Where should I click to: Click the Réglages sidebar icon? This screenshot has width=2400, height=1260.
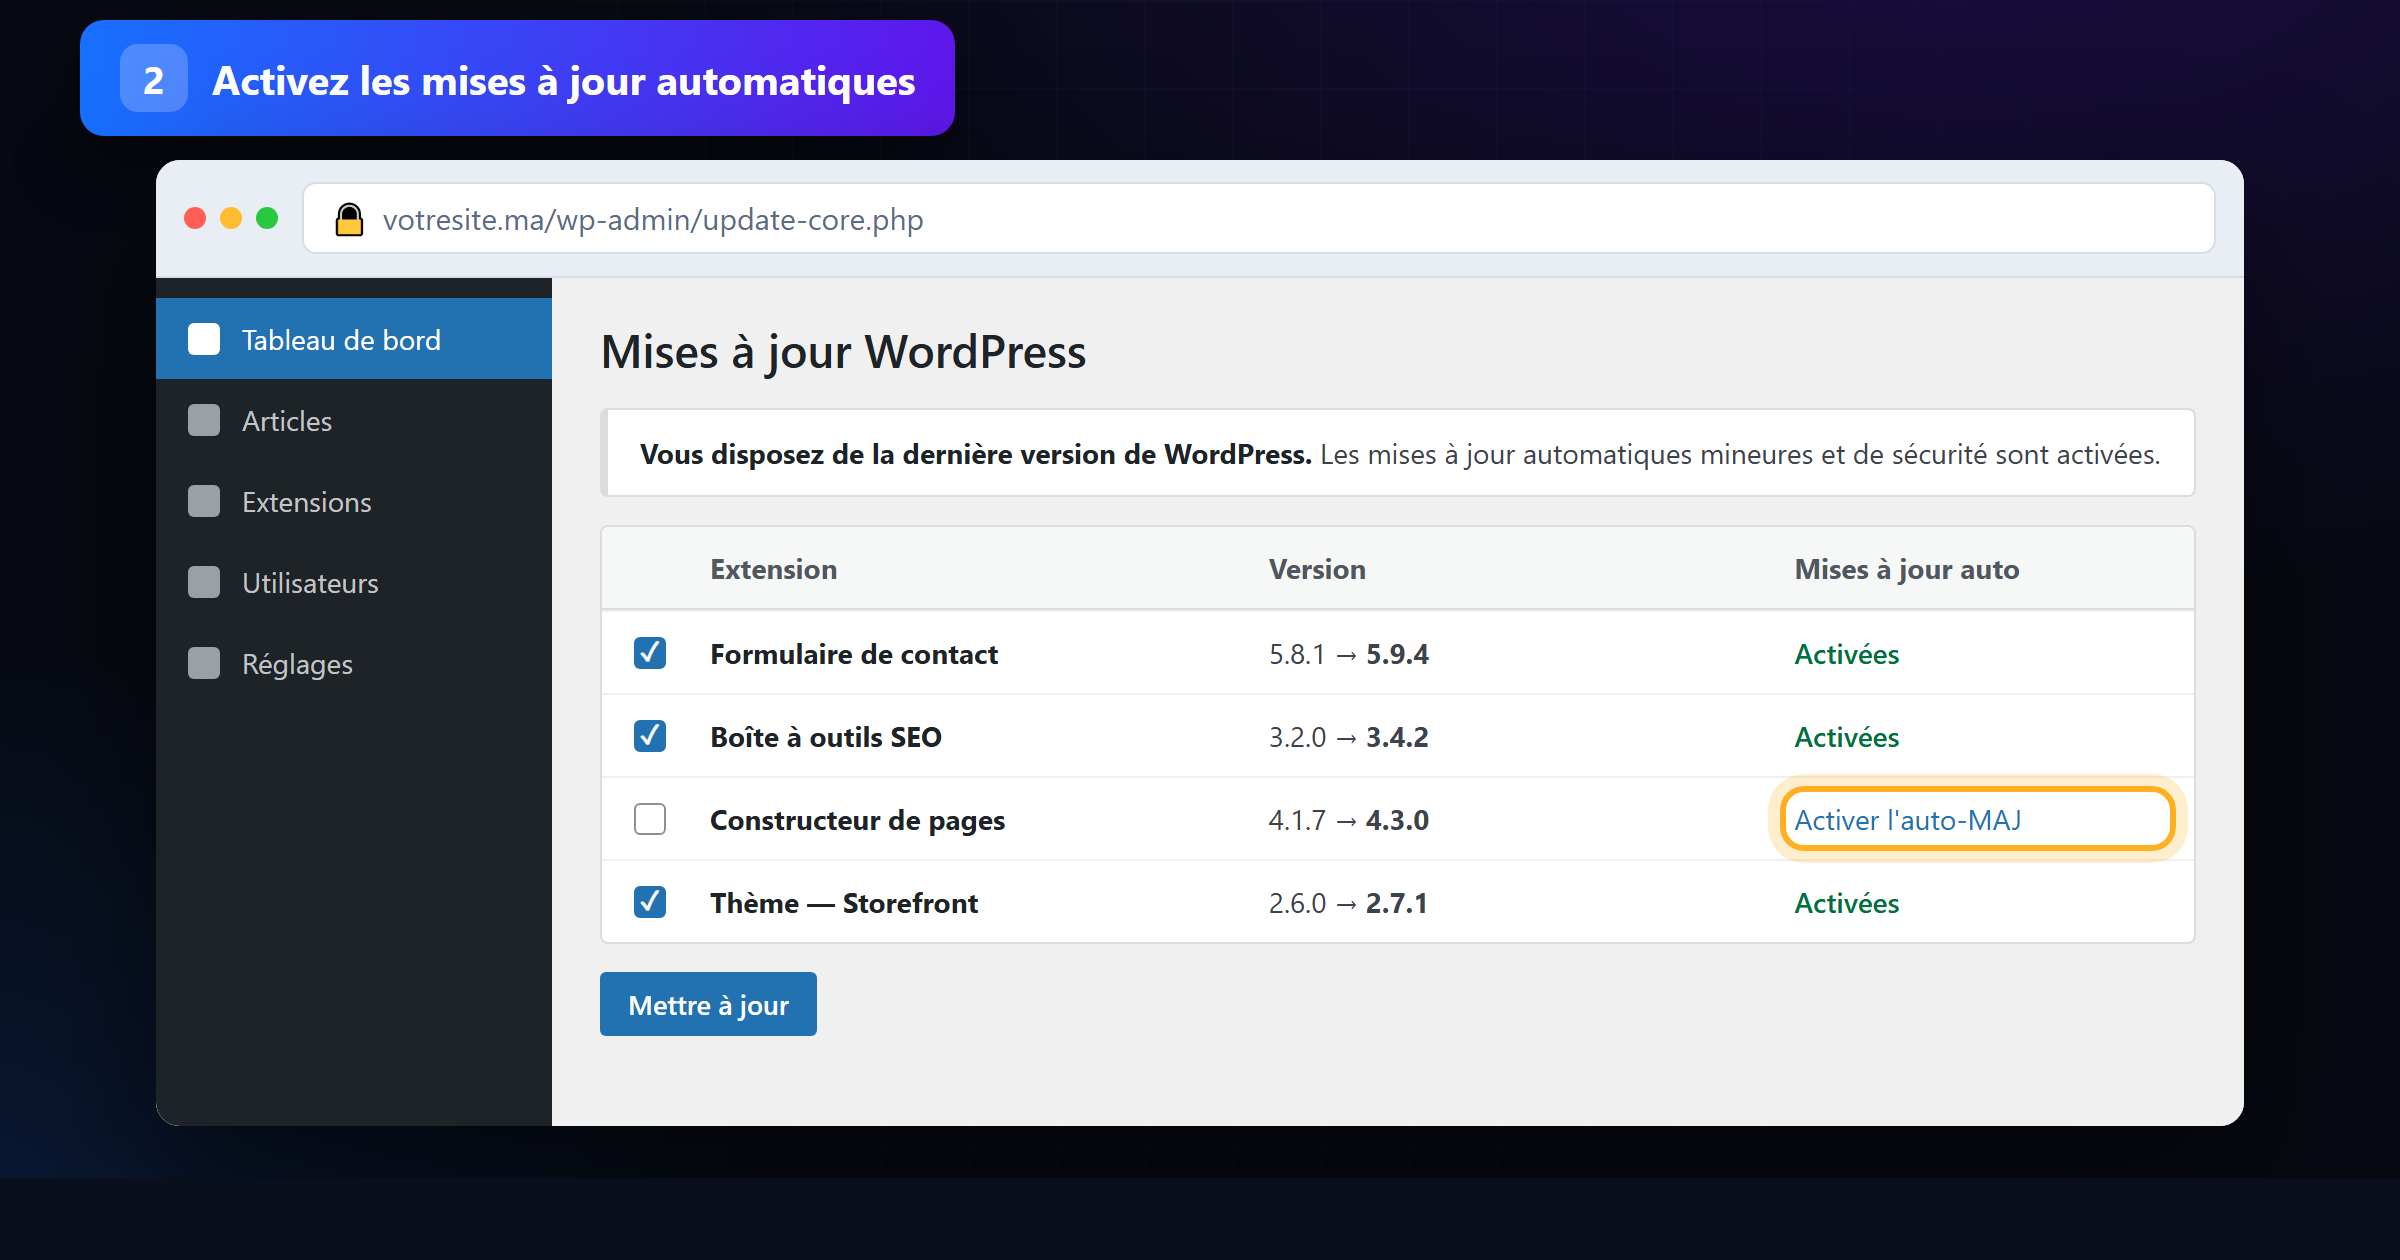coord(204,663)
